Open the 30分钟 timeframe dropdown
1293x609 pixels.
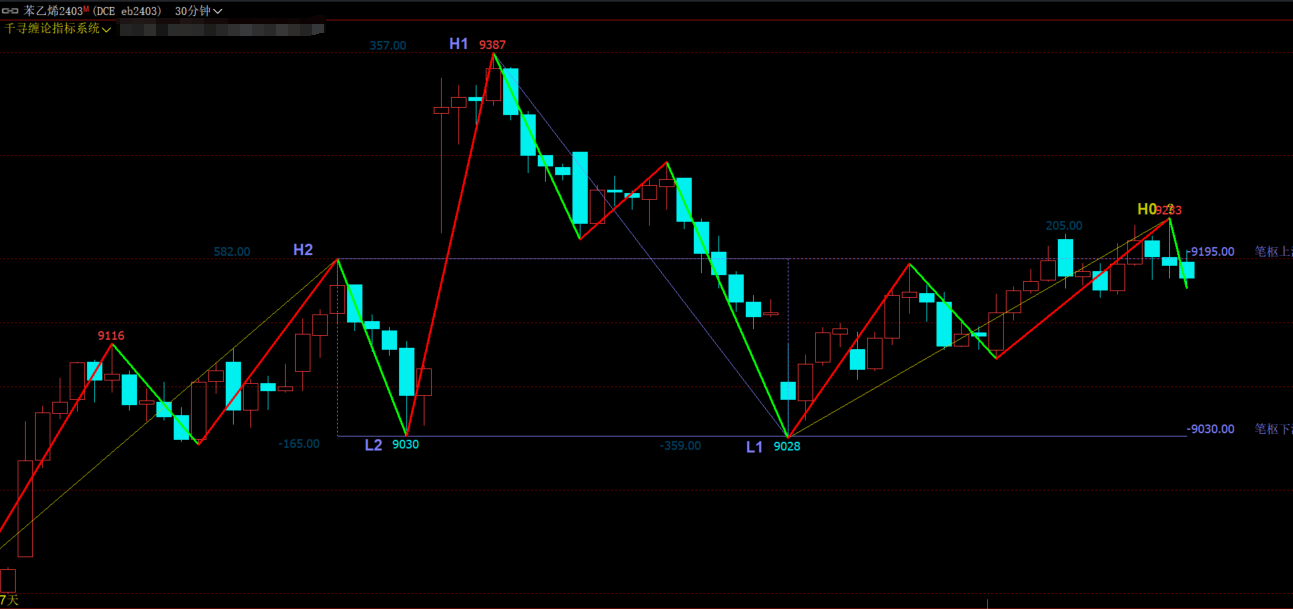click(198, 11)
